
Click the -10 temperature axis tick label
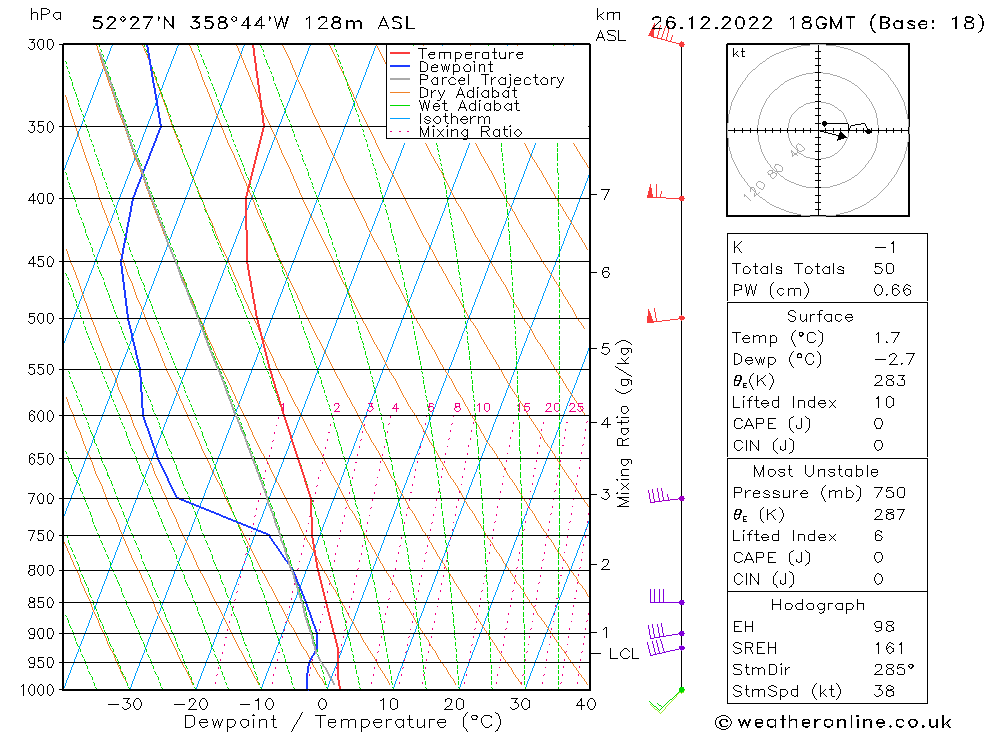click(256, 704)
